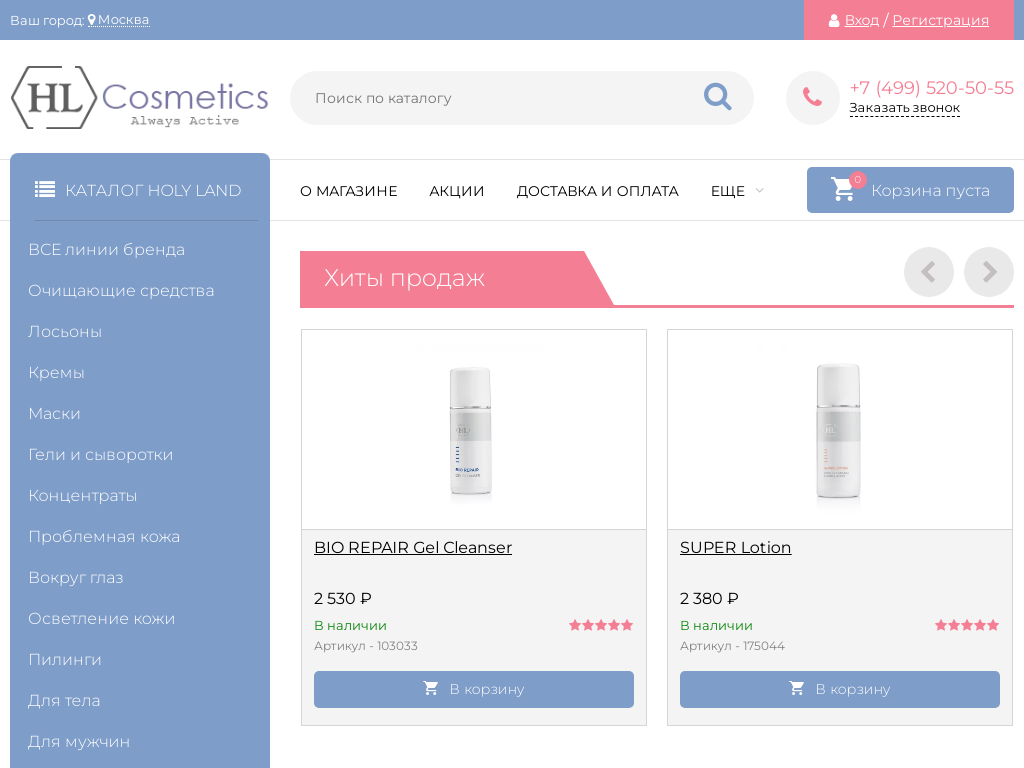This screenshot has width=1024, height=768.
Task: Click В наличии under SUPER Lotion
Action: [716, 626]
